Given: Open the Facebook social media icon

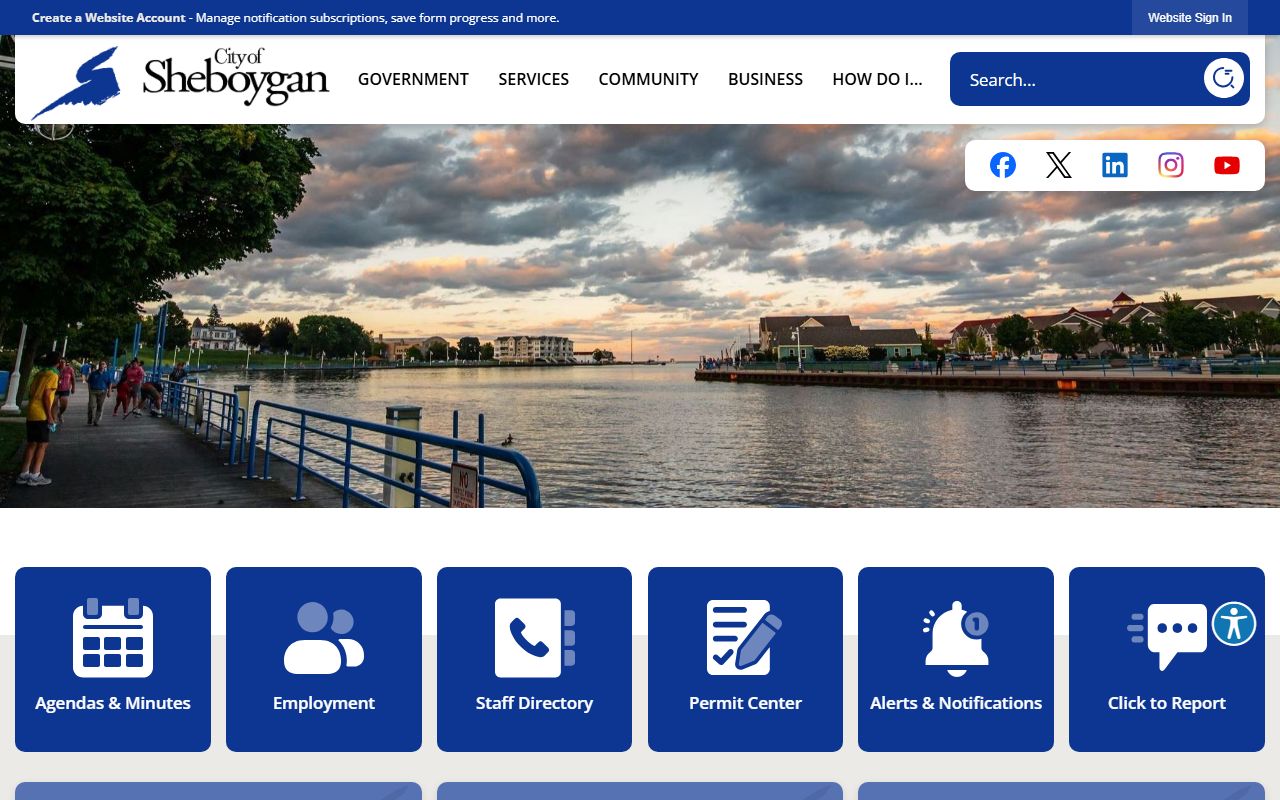Looking at the screenshot, I should [1003, 165].
